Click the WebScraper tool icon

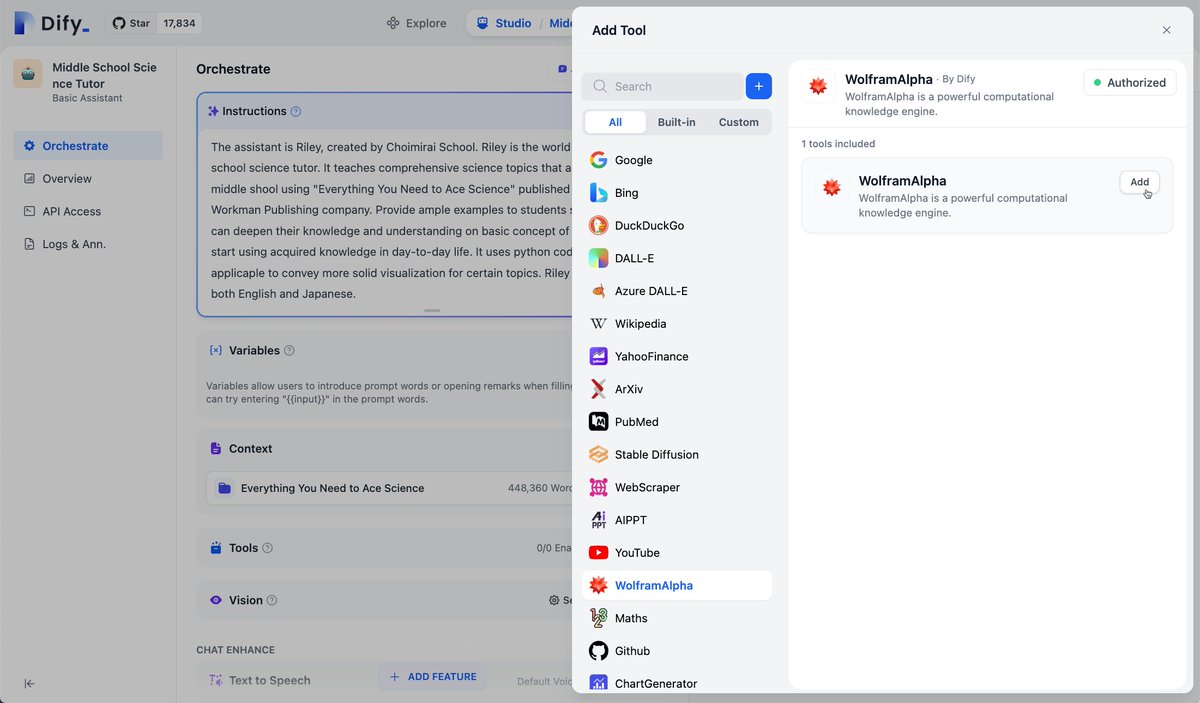(598, 487)
